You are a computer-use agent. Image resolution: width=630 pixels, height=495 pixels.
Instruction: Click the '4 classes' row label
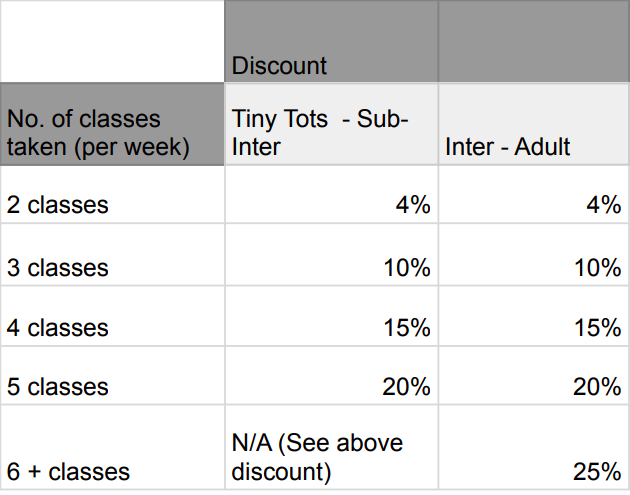[x=112, y=316]
